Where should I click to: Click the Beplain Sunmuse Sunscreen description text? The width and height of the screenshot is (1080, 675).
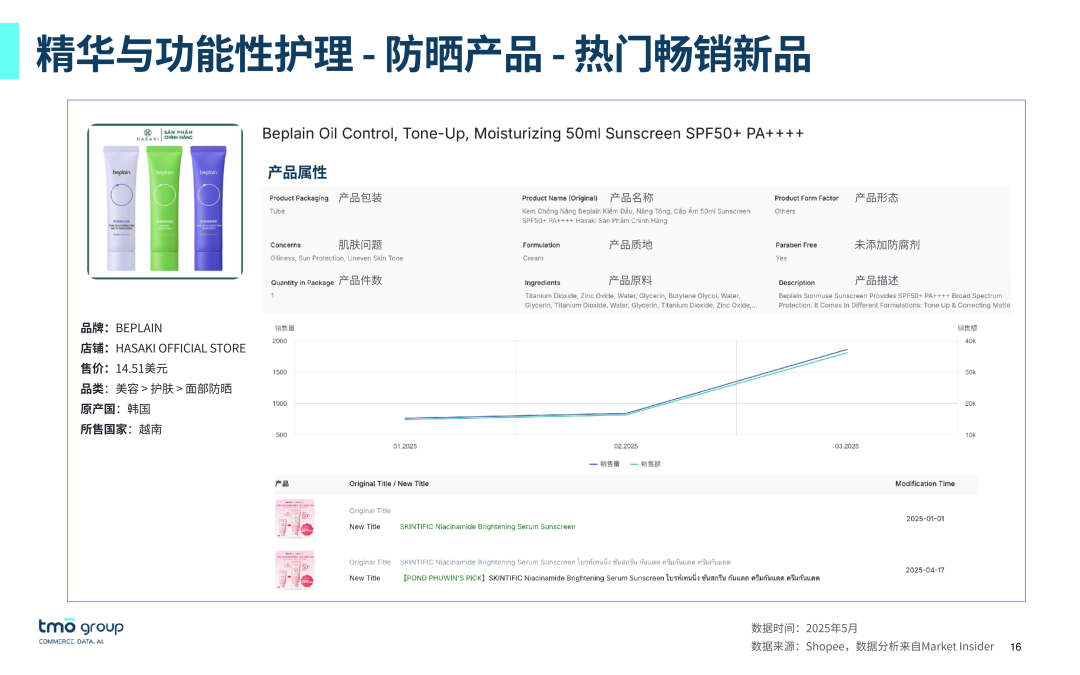[894, 300]
